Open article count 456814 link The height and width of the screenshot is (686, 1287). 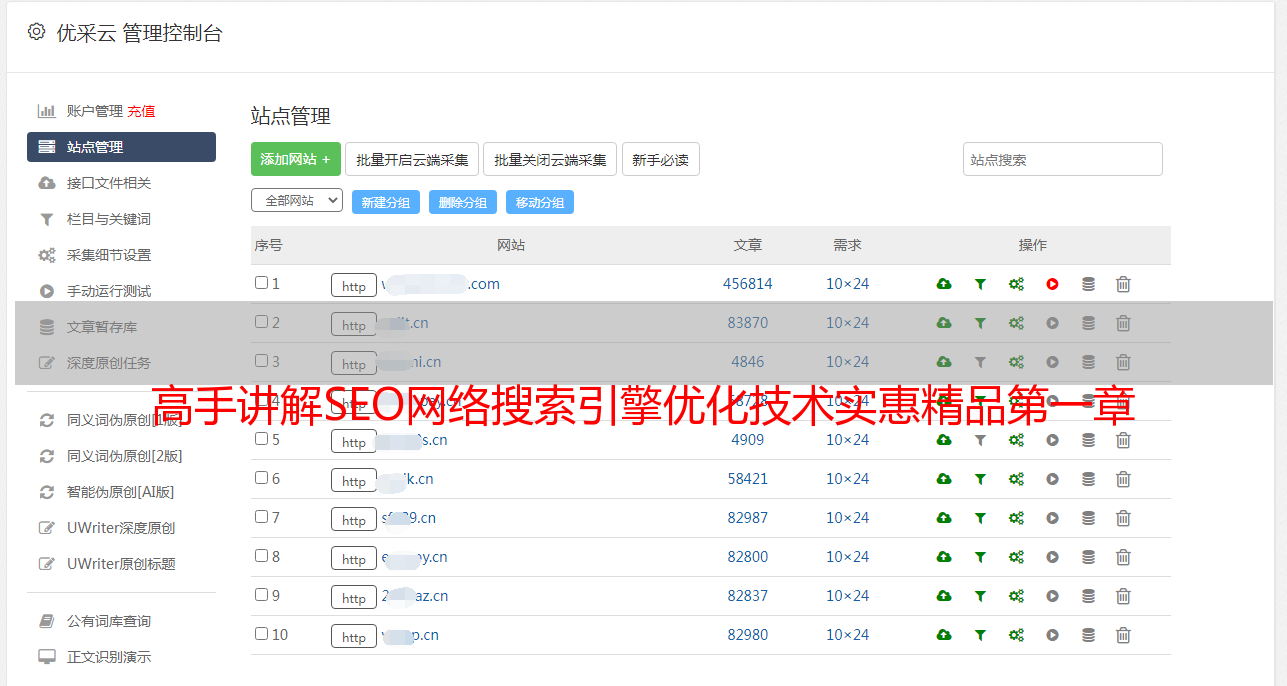[748, 284]
